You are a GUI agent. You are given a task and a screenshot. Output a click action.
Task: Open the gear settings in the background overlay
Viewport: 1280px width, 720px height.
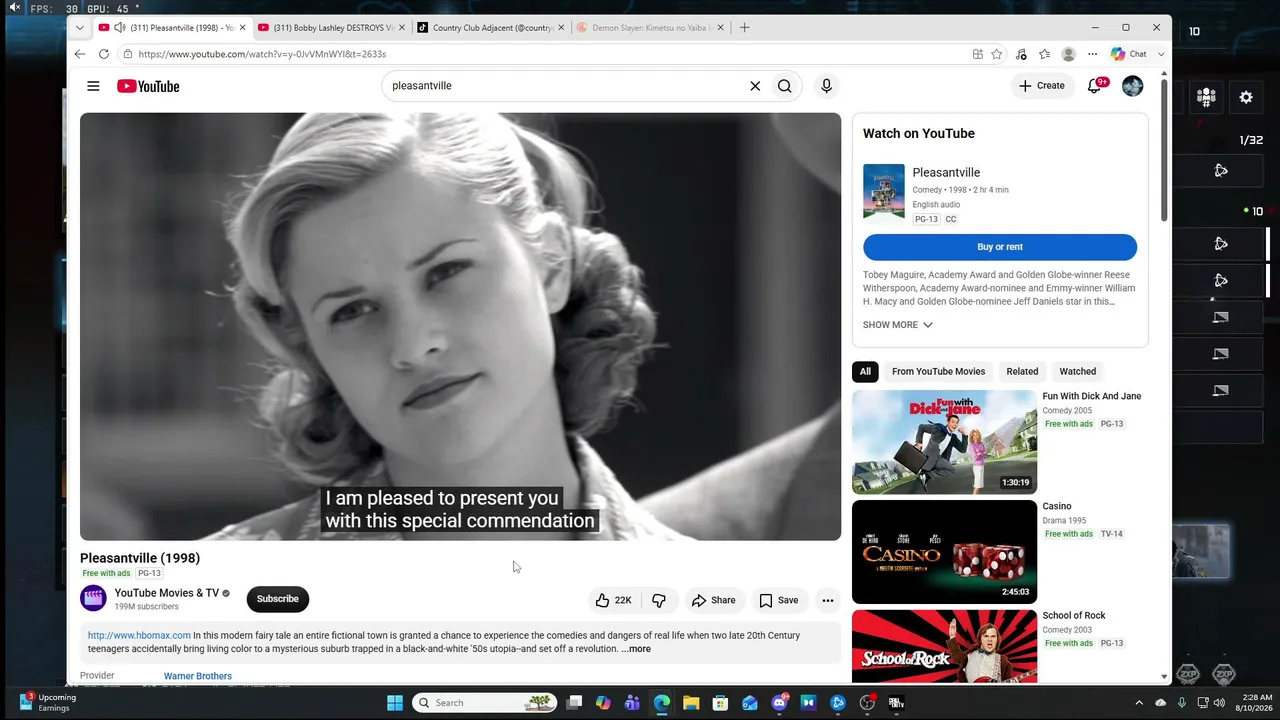(x=1246, y=97)
